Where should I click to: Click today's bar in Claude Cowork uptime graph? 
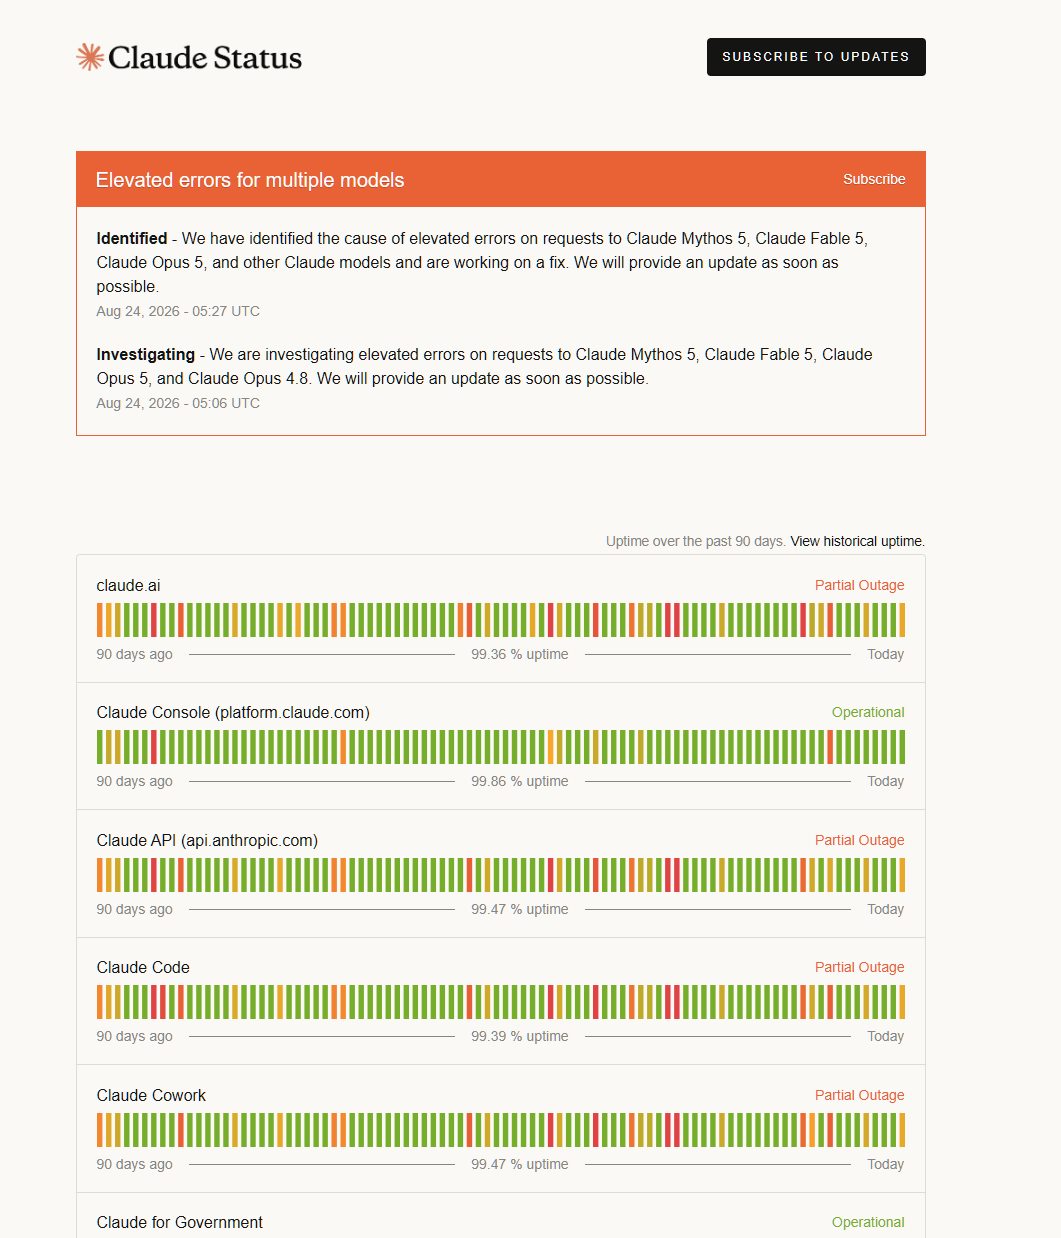[902, 1130]
